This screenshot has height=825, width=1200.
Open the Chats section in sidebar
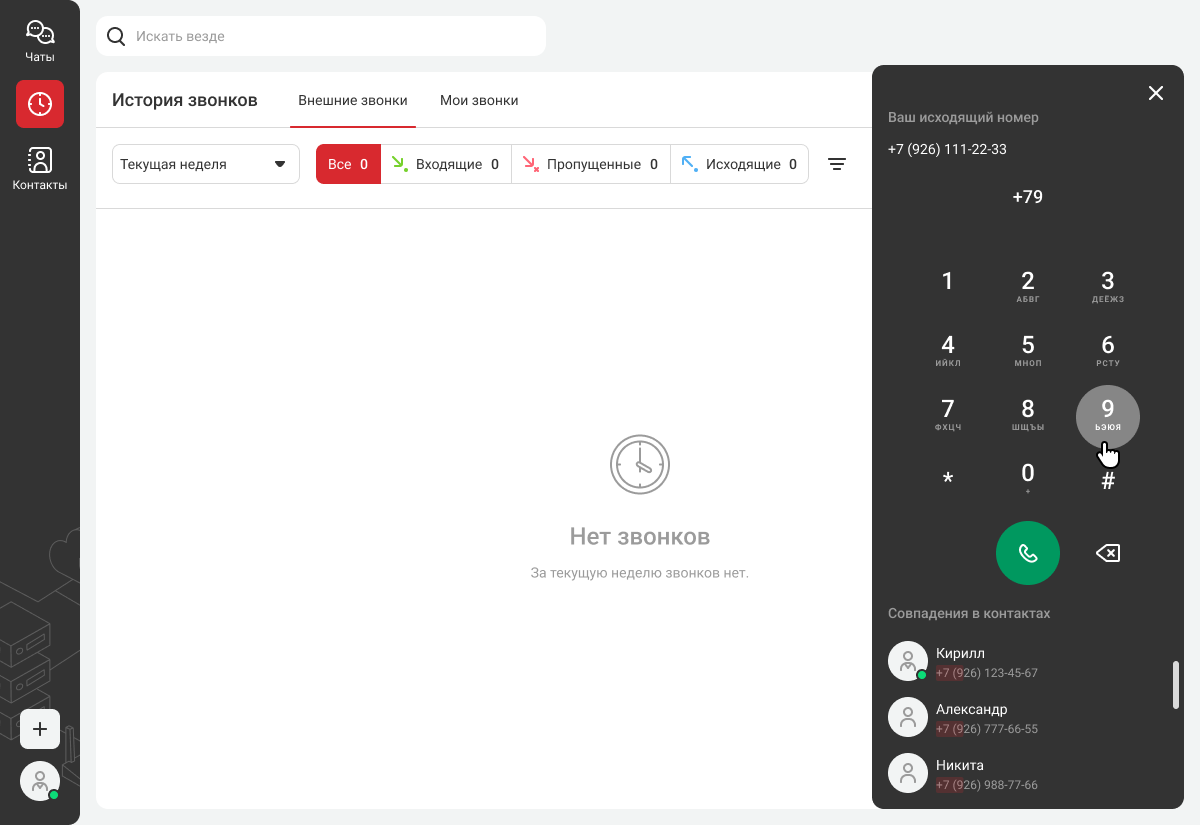pyautogui.click(x=40, y=42)
